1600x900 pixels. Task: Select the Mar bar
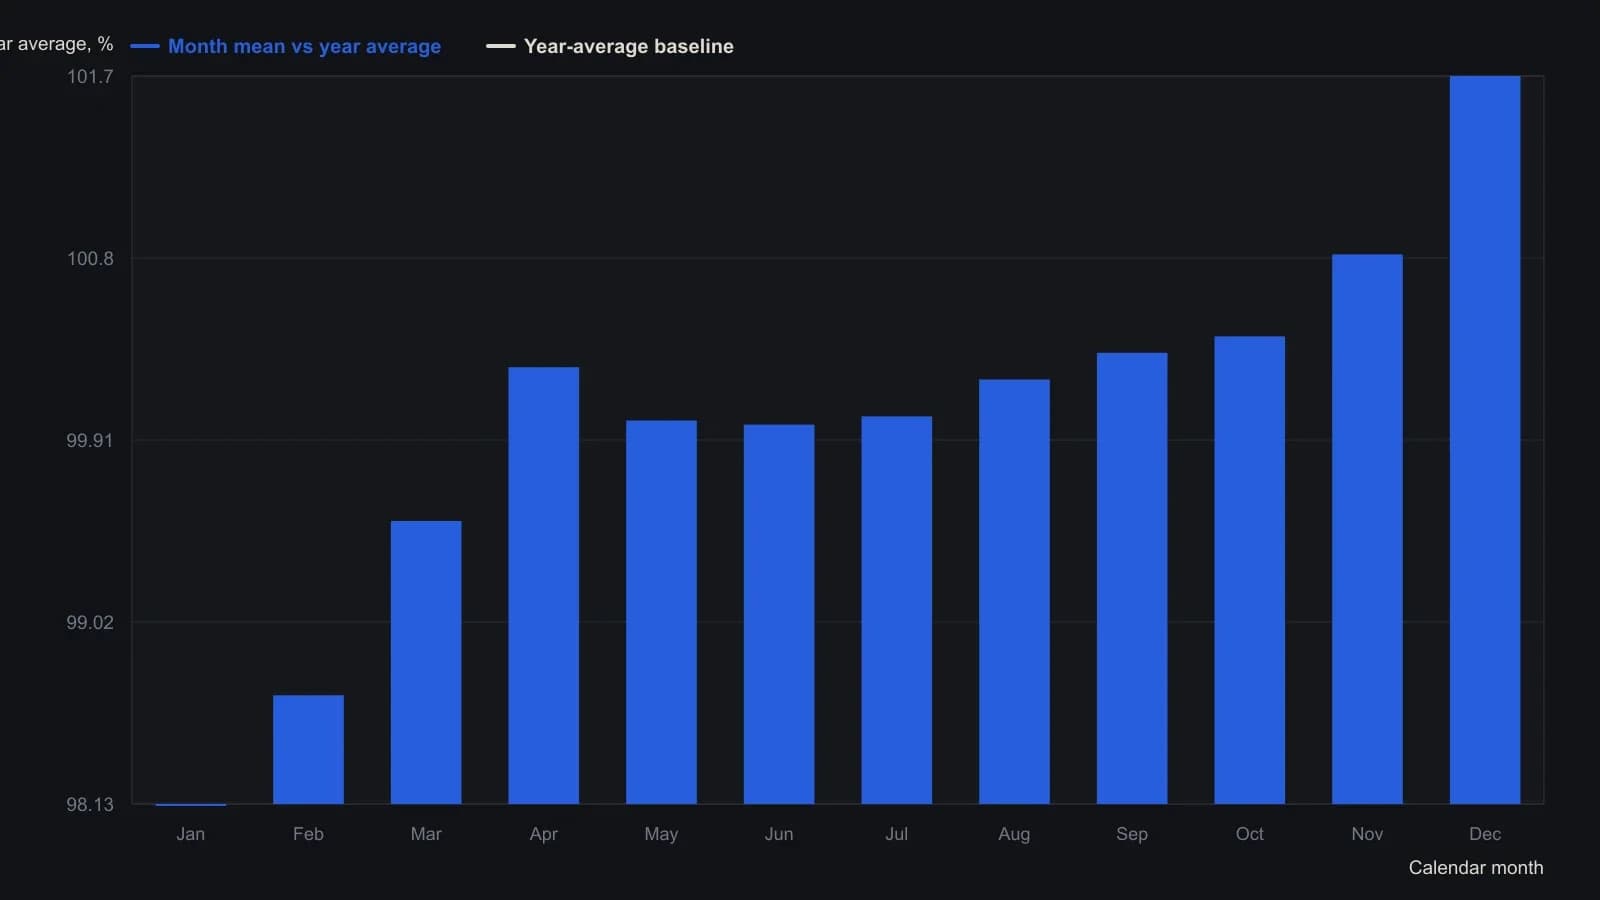pyautogui.click(x=426, y=662)
